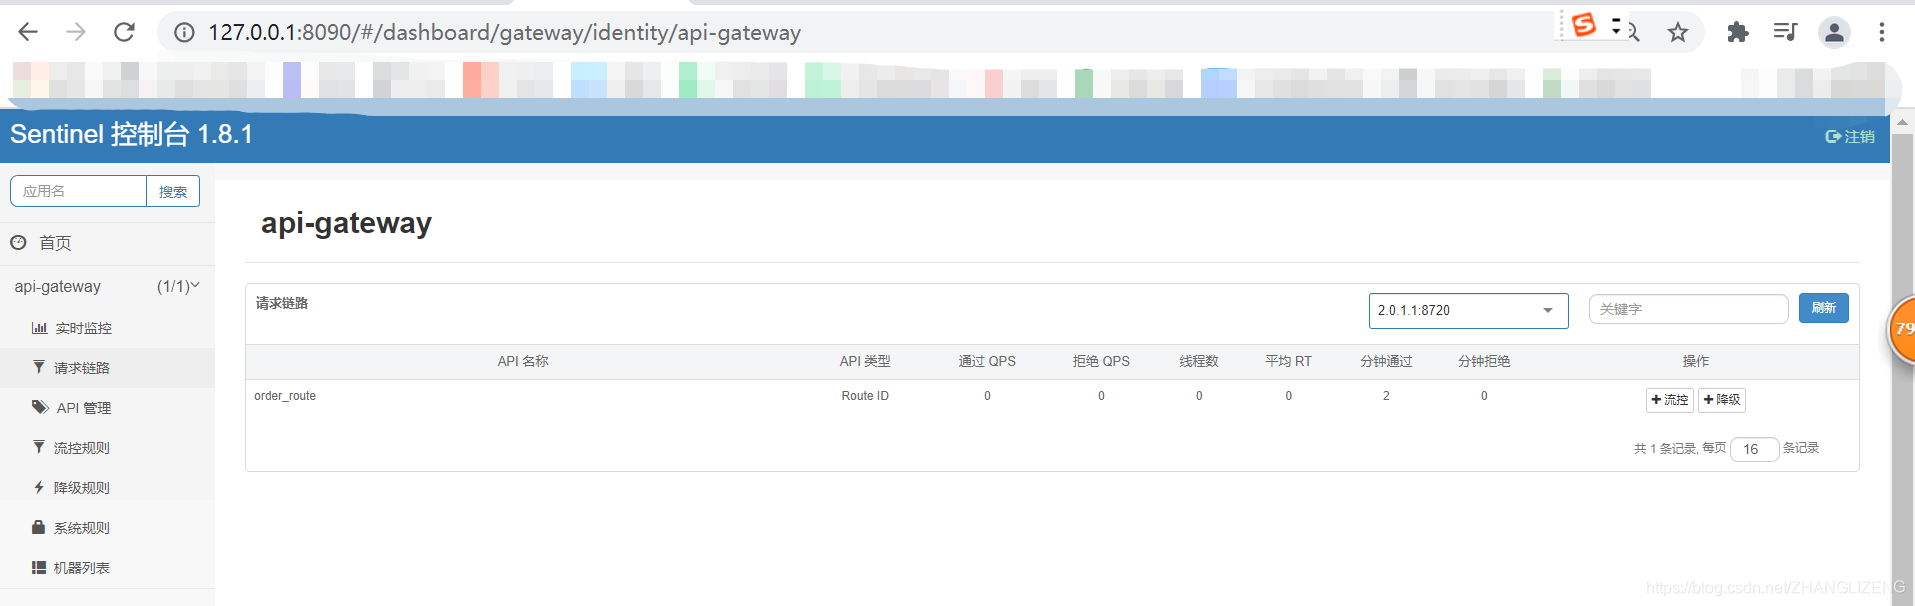Click the 平均 RT column header
Viewport: 1915px width, 606px height.
pyautogui.click(x=1288, y=361)
